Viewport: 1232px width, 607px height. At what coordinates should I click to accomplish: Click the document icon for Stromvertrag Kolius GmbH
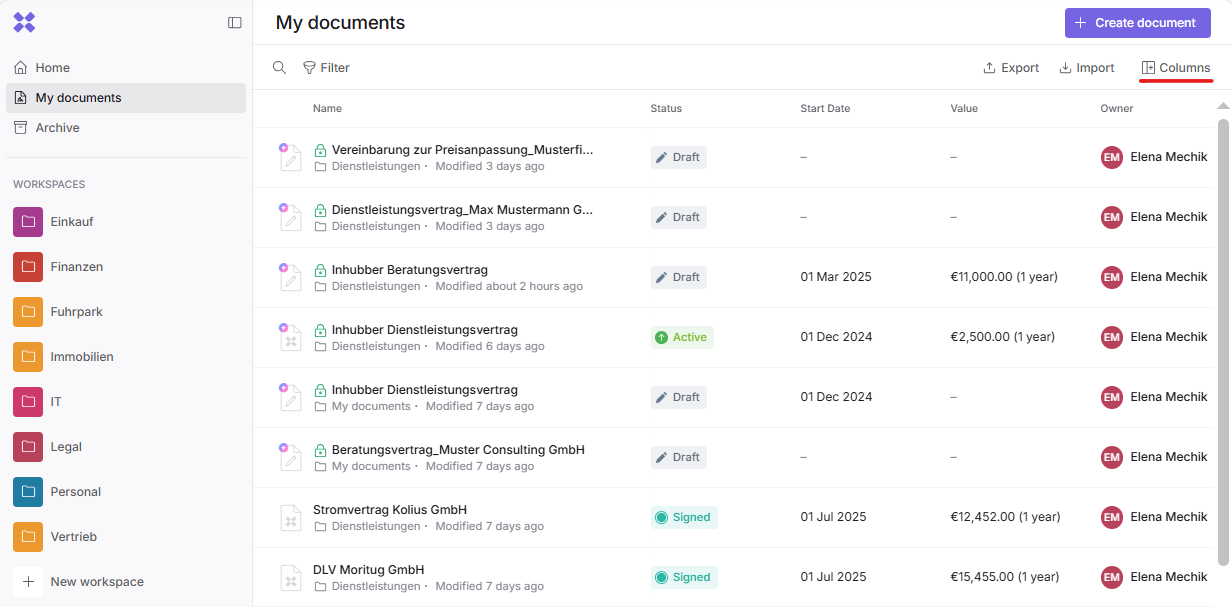(x=290, y=518)
